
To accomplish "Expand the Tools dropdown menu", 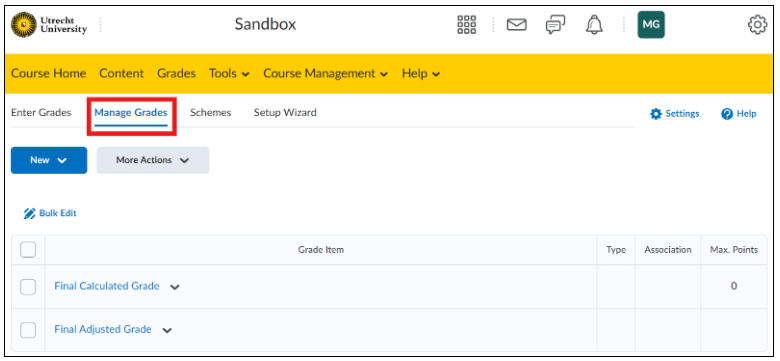I will pyautogui.click(x=229, y=74).
